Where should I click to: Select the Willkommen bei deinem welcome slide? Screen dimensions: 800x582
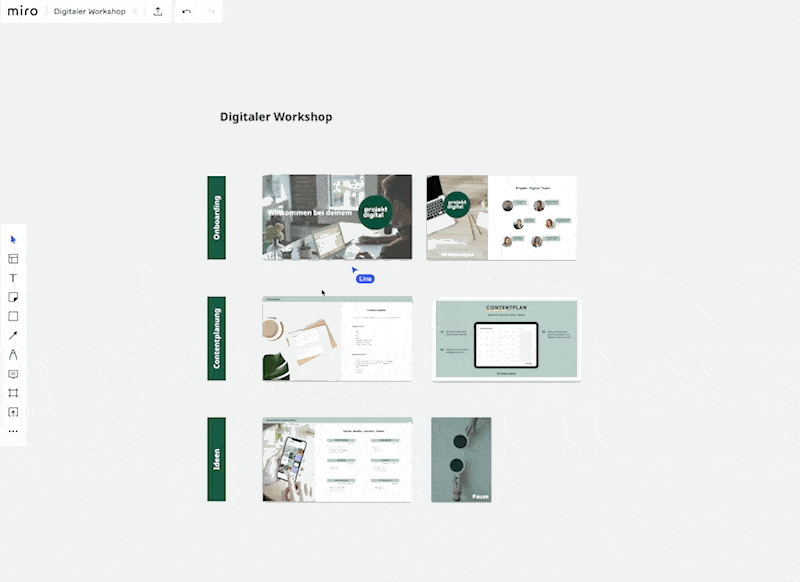337,217
